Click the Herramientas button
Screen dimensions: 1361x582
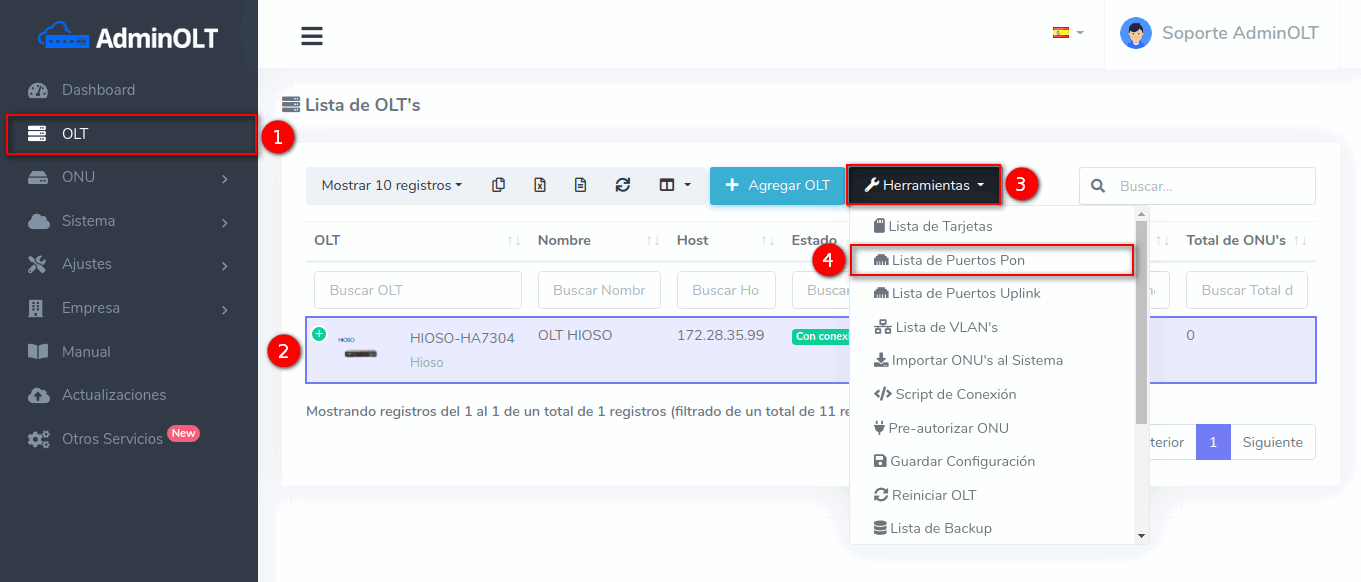pyautogui.click(x=924, y=185)
